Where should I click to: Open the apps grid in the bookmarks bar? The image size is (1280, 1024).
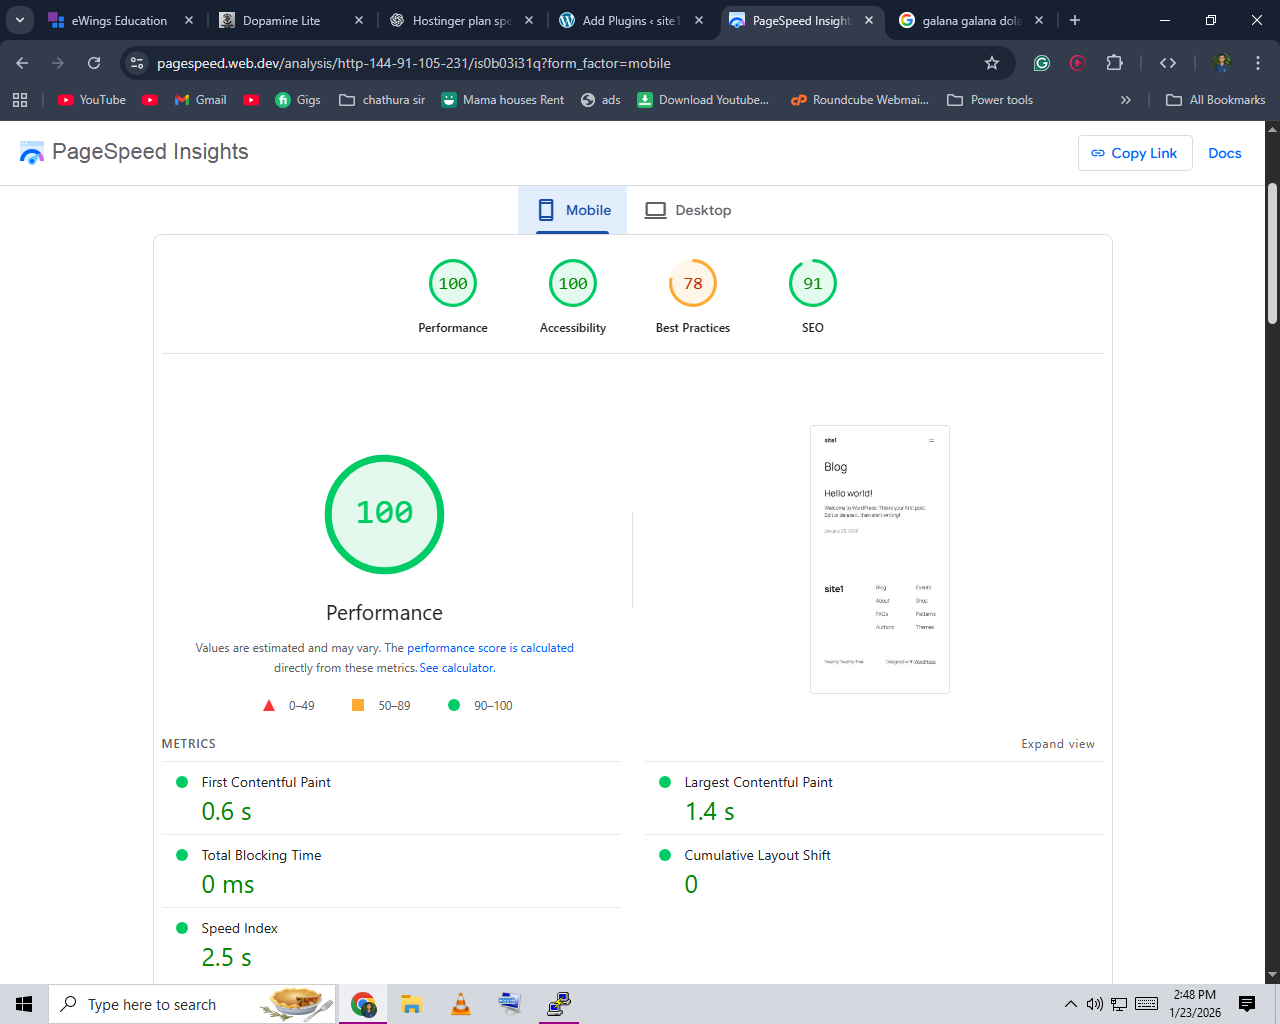pyautogui.click(x=20, y=100)
